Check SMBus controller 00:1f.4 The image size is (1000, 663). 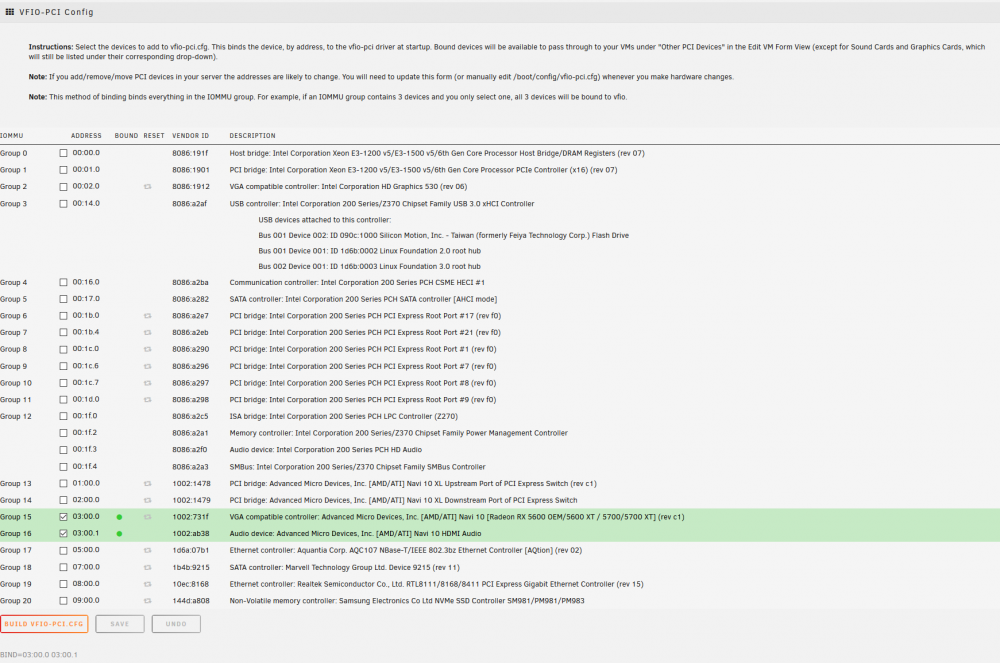pos(63,467)
